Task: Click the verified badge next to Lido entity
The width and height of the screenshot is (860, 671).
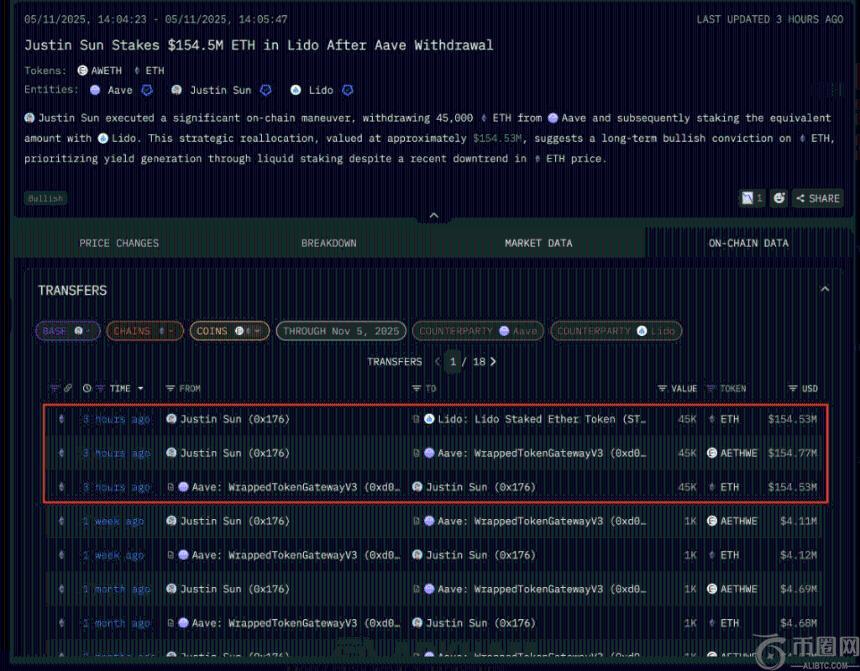Action: tap(347, 91)
